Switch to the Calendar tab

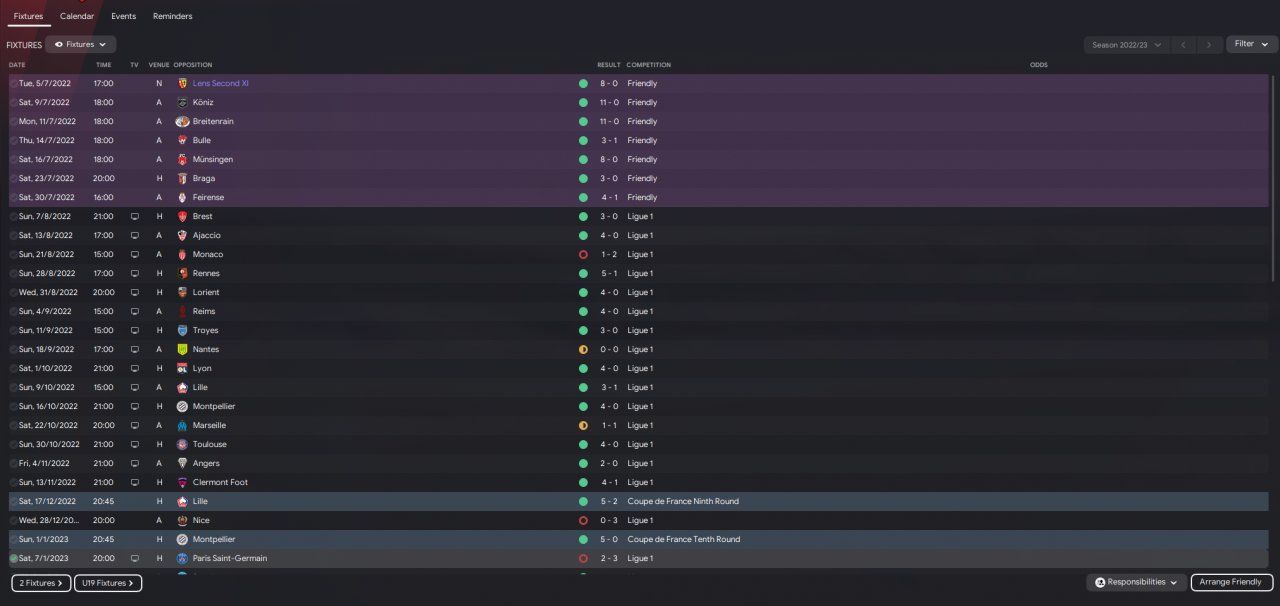click(77, 16)
